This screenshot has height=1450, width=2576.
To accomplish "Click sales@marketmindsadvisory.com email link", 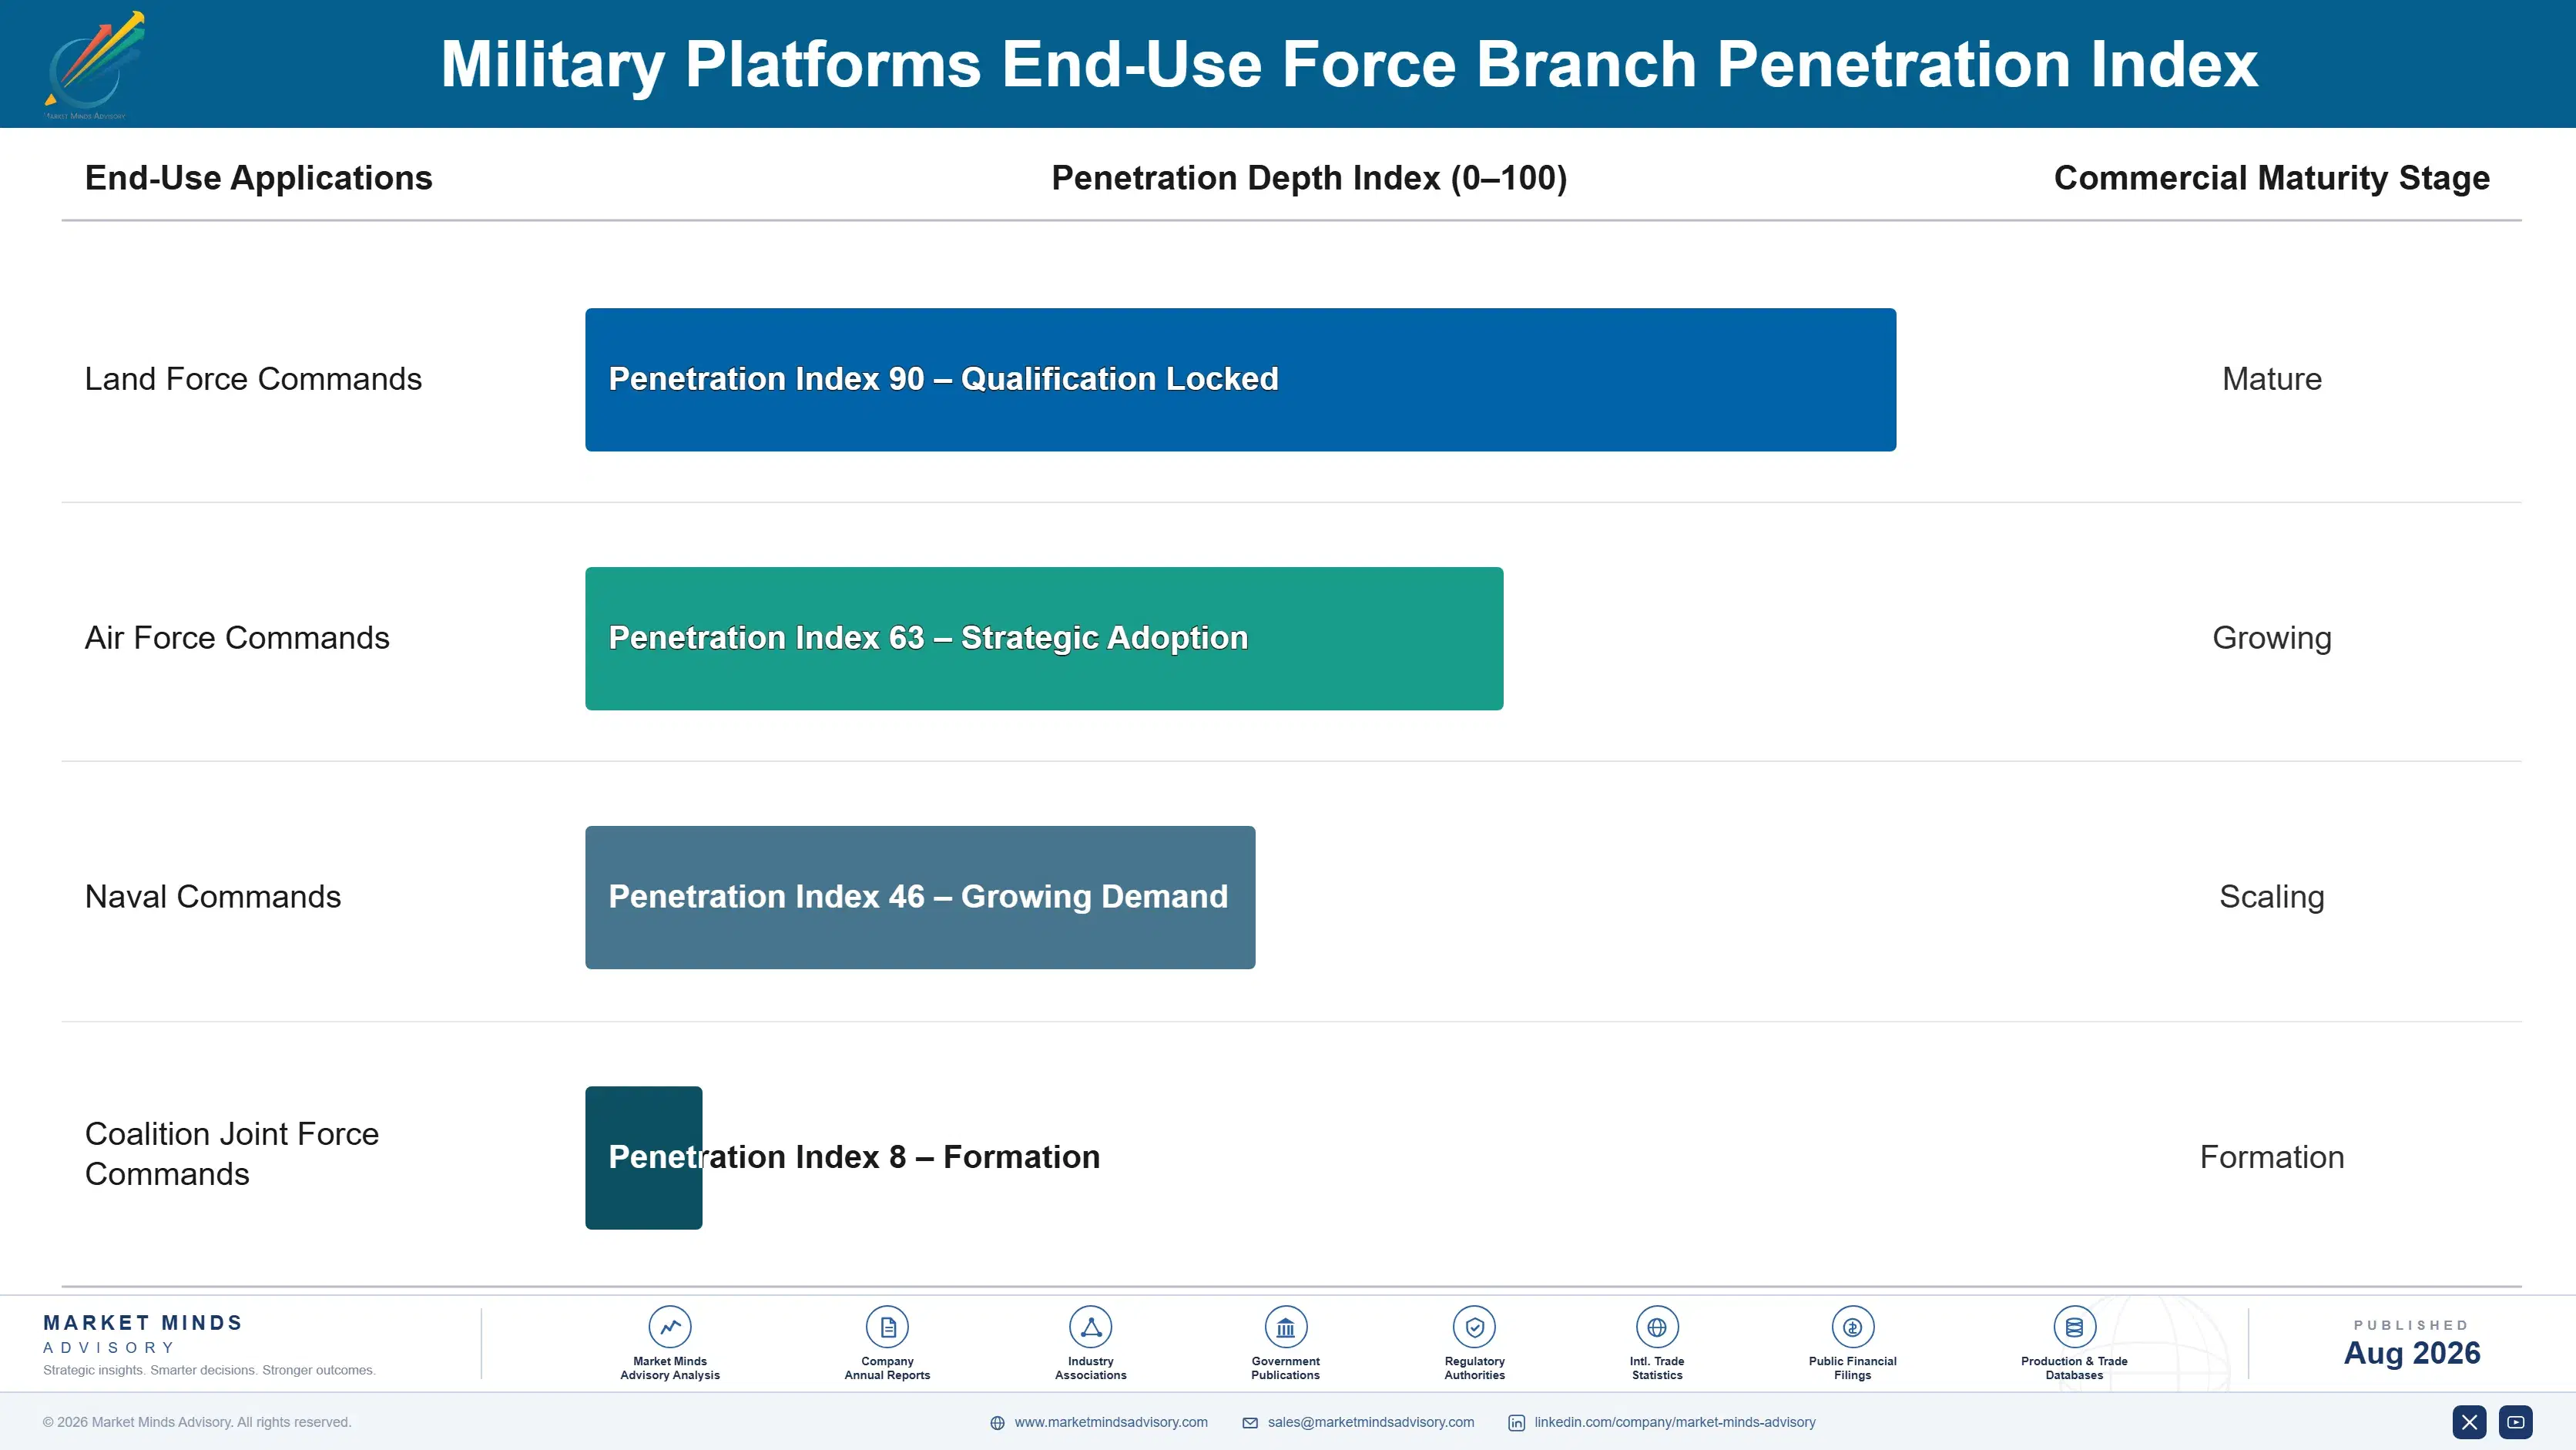I will click(x=1371, y=1422).
